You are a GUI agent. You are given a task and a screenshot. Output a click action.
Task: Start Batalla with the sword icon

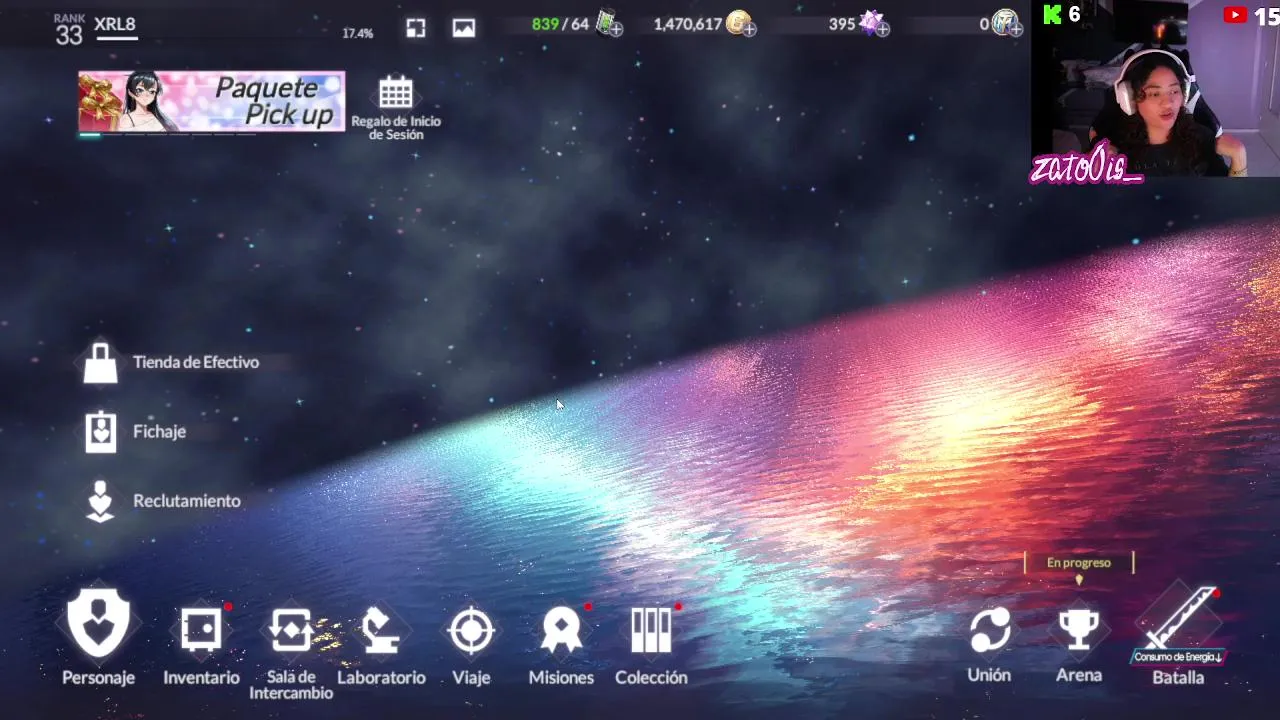click(x=1180, y=620)
